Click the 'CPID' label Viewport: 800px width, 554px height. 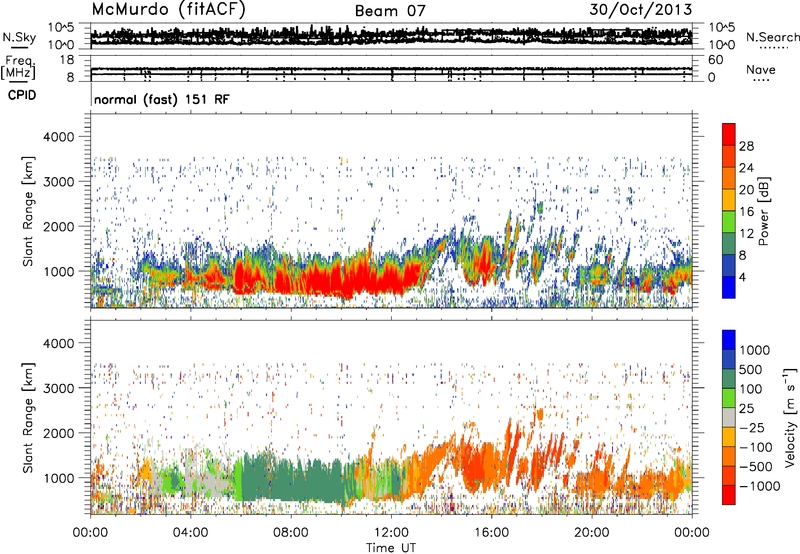click(22, 95)
